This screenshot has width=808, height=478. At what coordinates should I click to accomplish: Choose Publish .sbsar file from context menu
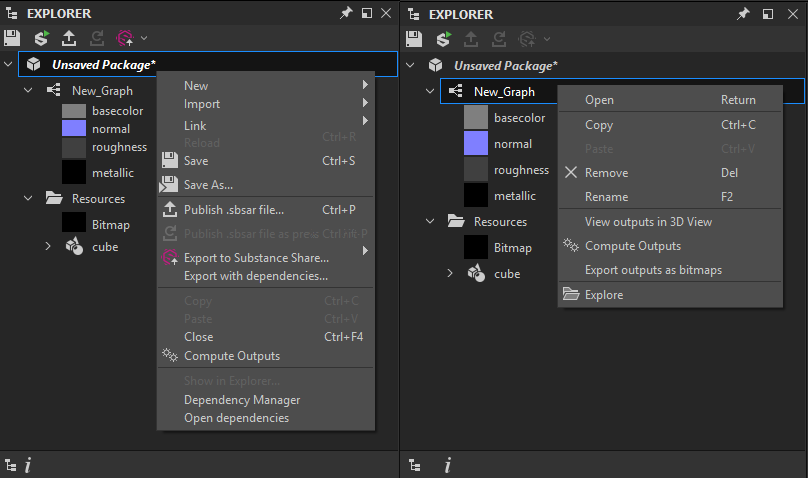234,210
